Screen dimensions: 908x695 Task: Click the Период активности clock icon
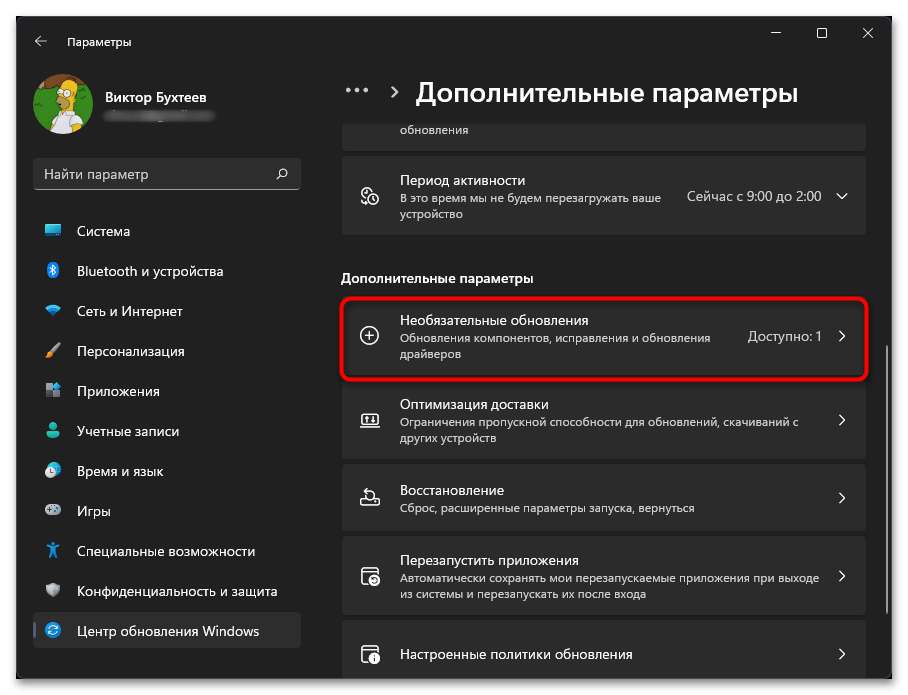369,196
